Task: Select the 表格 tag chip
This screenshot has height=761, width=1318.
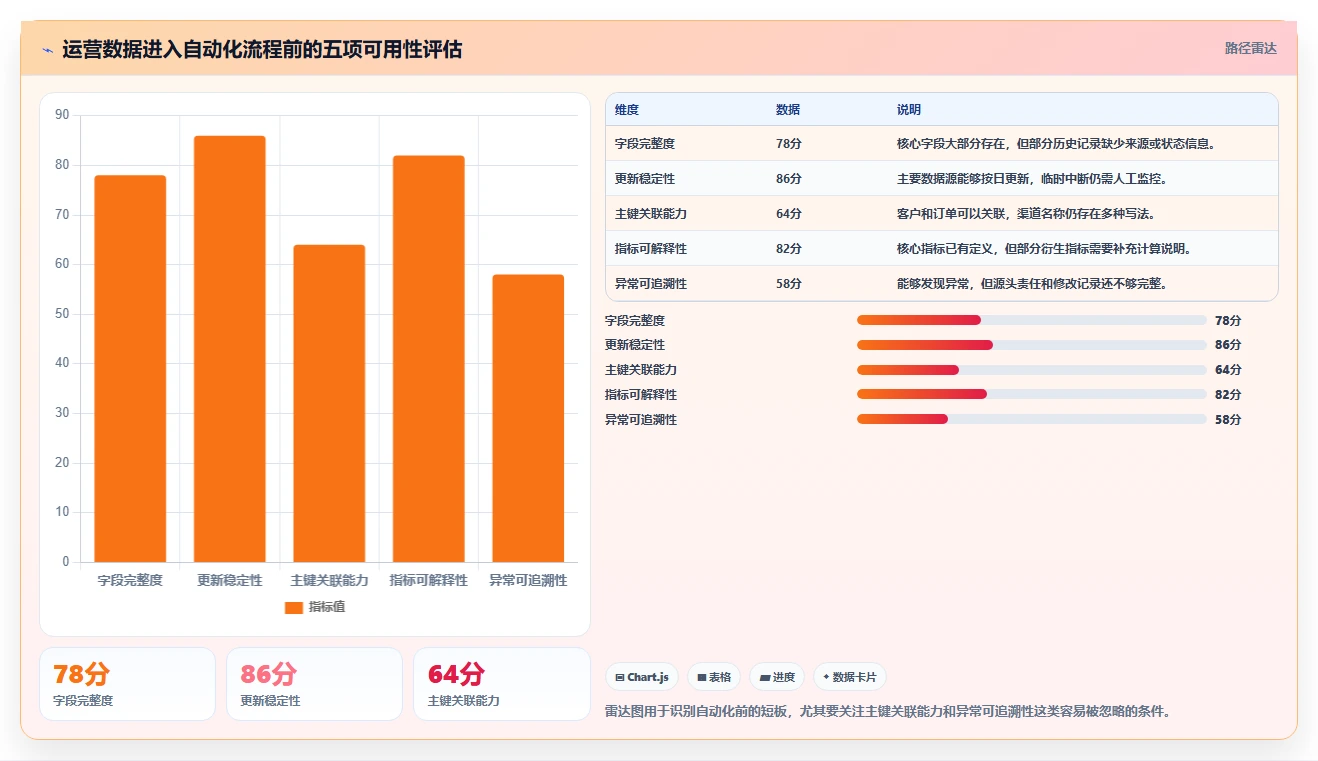Action: pos(714,677)
